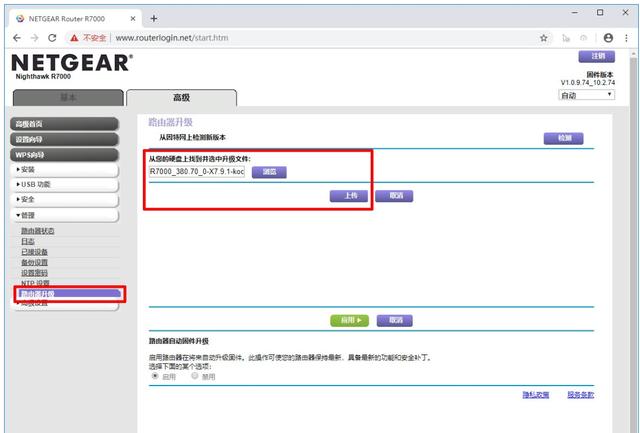
Task: Open 设置向导 in the sidebar
Action: click(64, 140)
